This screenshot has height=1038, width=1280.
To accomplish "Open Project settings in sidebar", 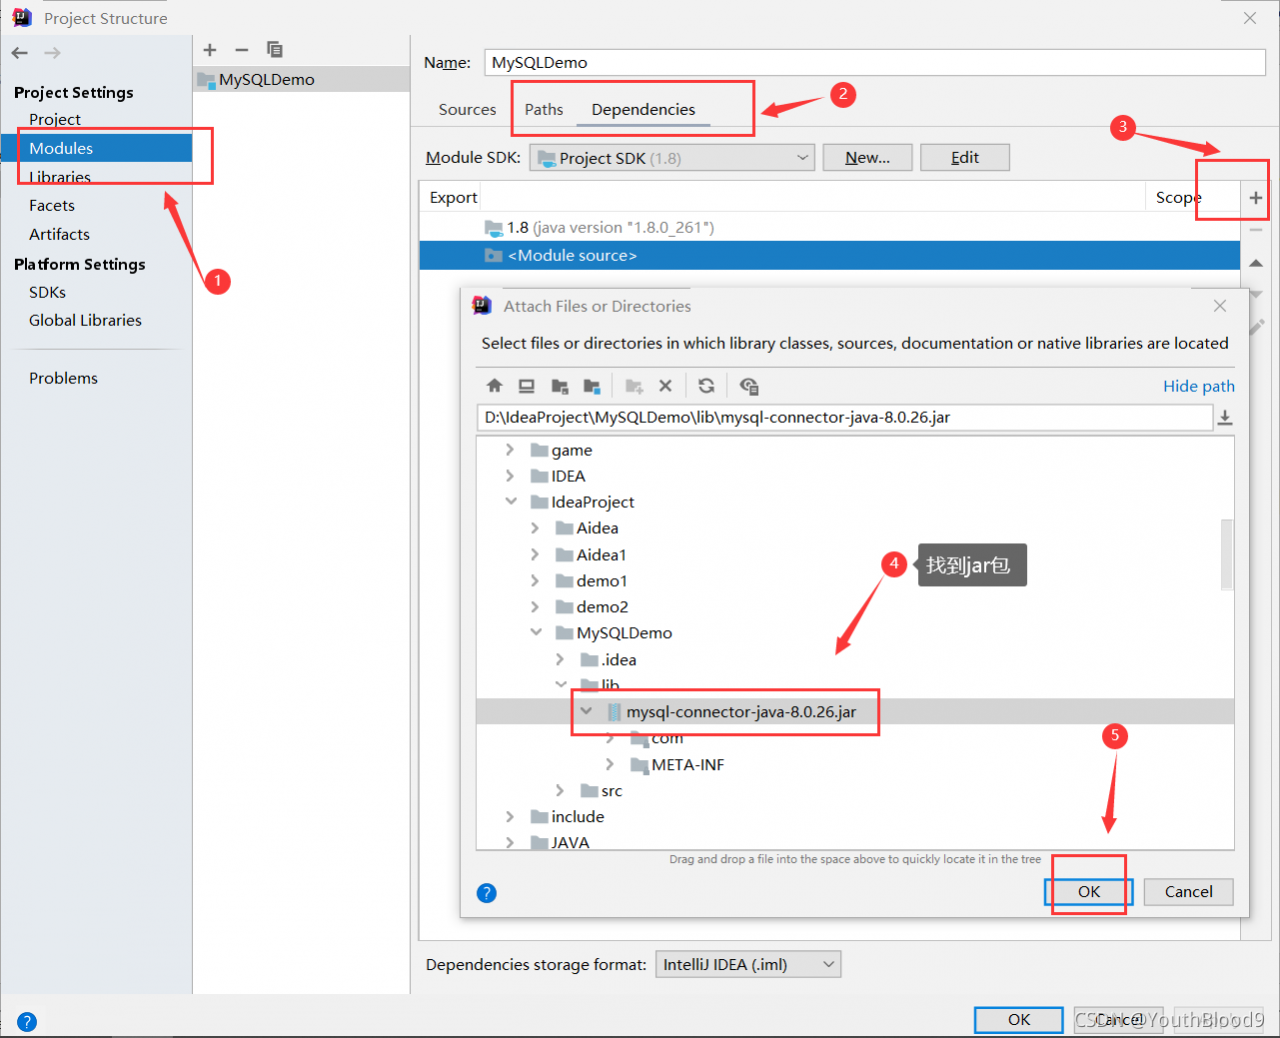I will click(x=55, y=119).
